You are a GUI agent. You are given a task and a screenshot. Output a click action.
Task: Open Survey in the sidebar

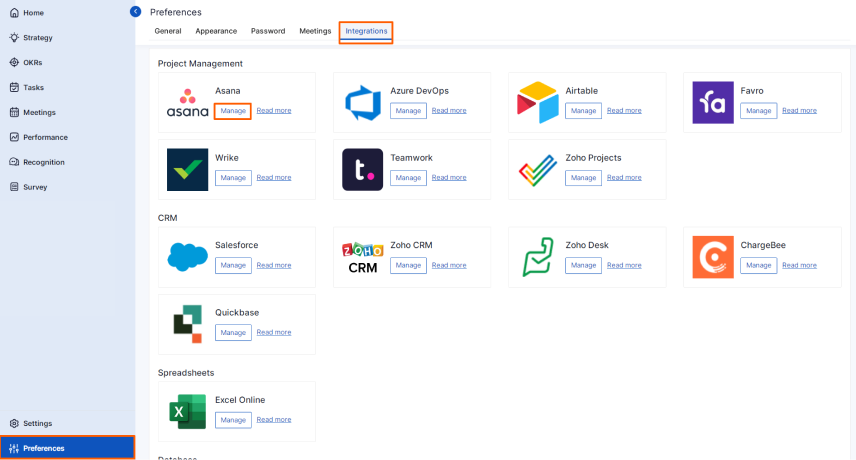pos(35,187)
